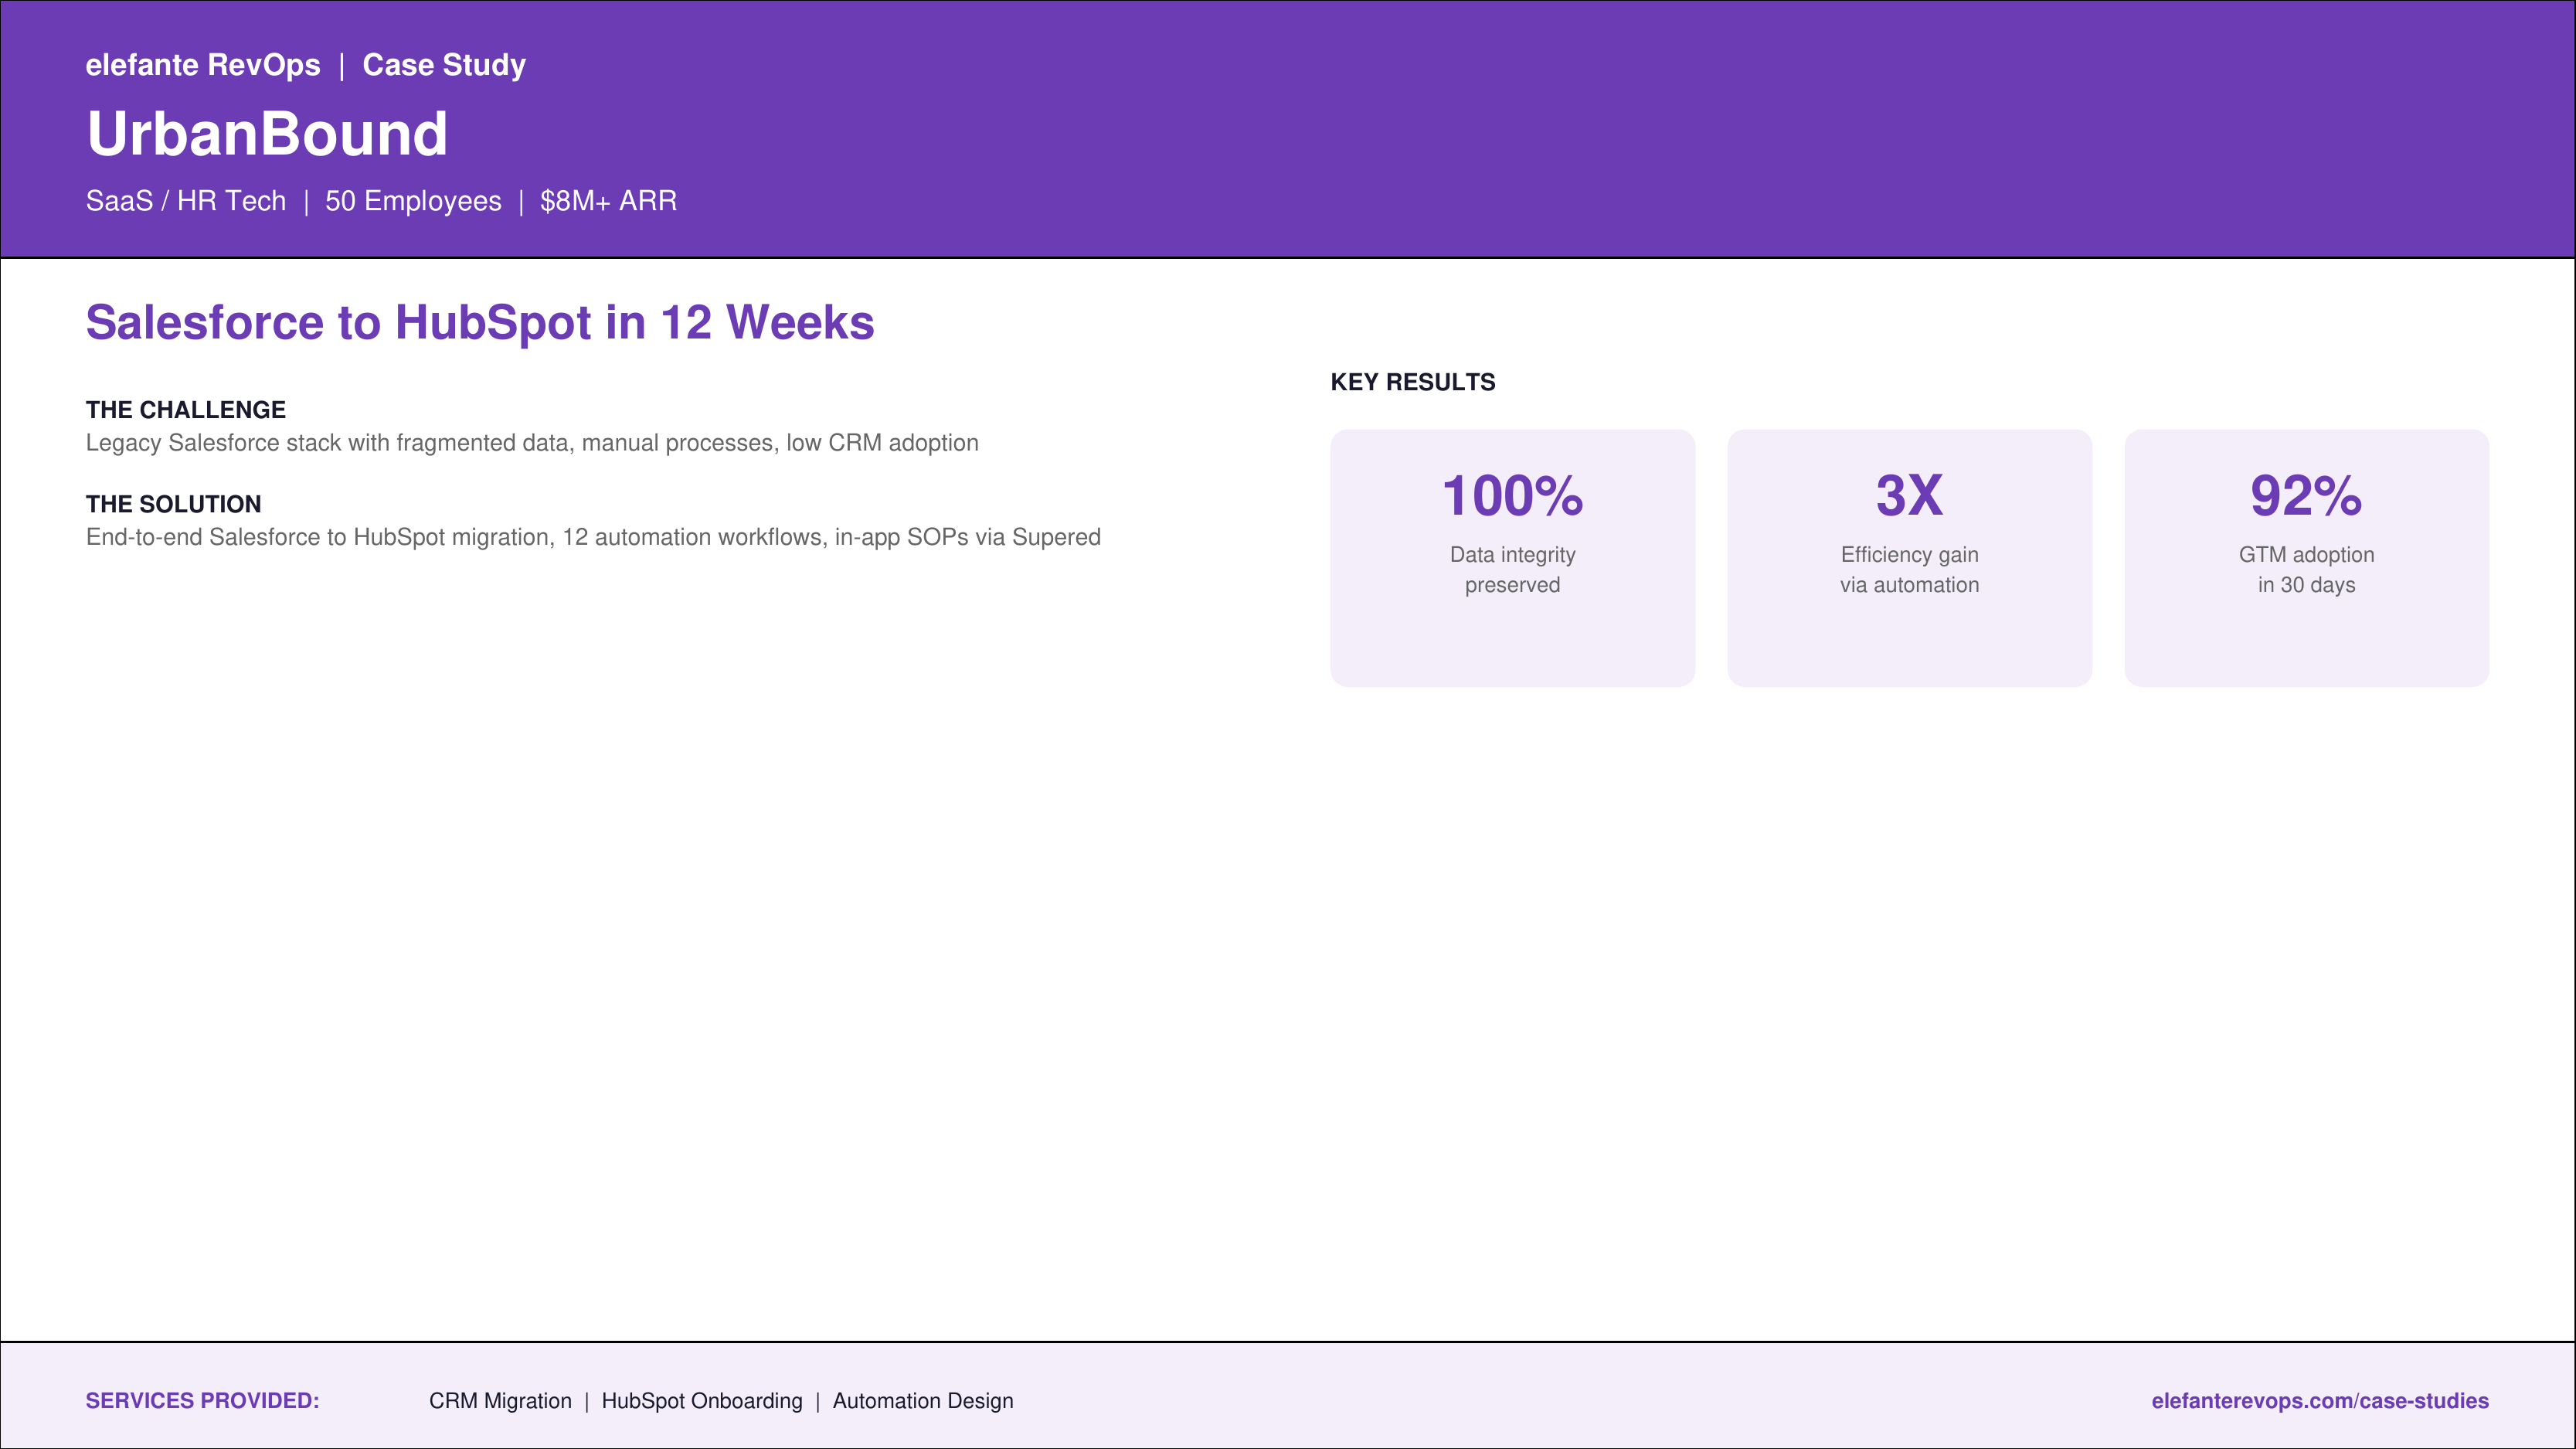The image size is (2576, 1449).
Task: Click the SaaS / HR Tech text
Action: pos(186,201)
